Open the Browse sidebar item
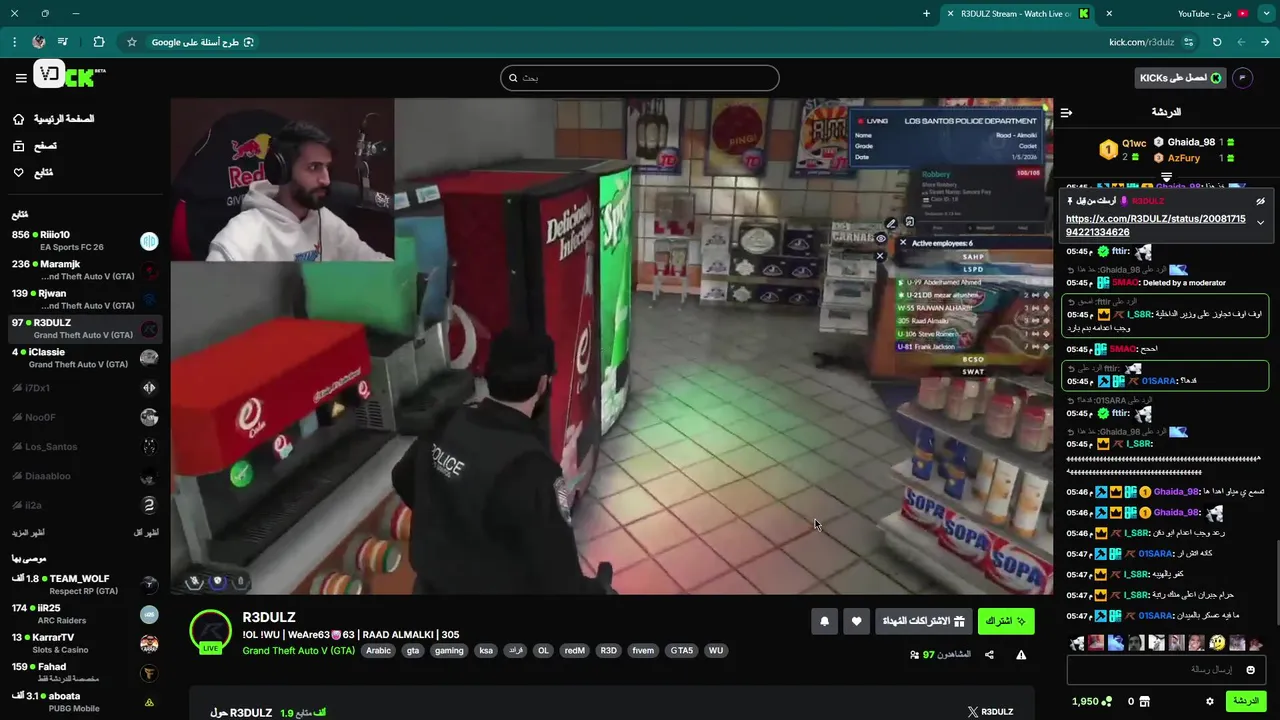 point(34,146)
